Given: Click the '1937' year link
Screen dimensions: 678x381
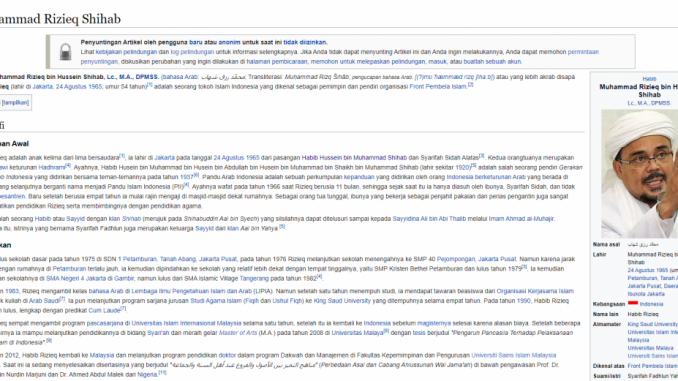Looking at the screenshot, I should pos(186,176).
